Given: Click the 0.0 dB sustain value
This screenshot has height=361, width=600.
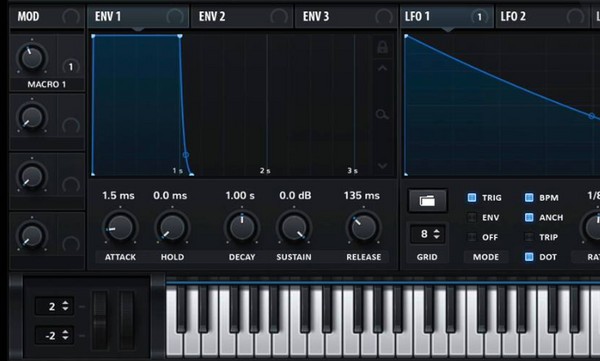Looking at the screenshot, I should 295,196.
